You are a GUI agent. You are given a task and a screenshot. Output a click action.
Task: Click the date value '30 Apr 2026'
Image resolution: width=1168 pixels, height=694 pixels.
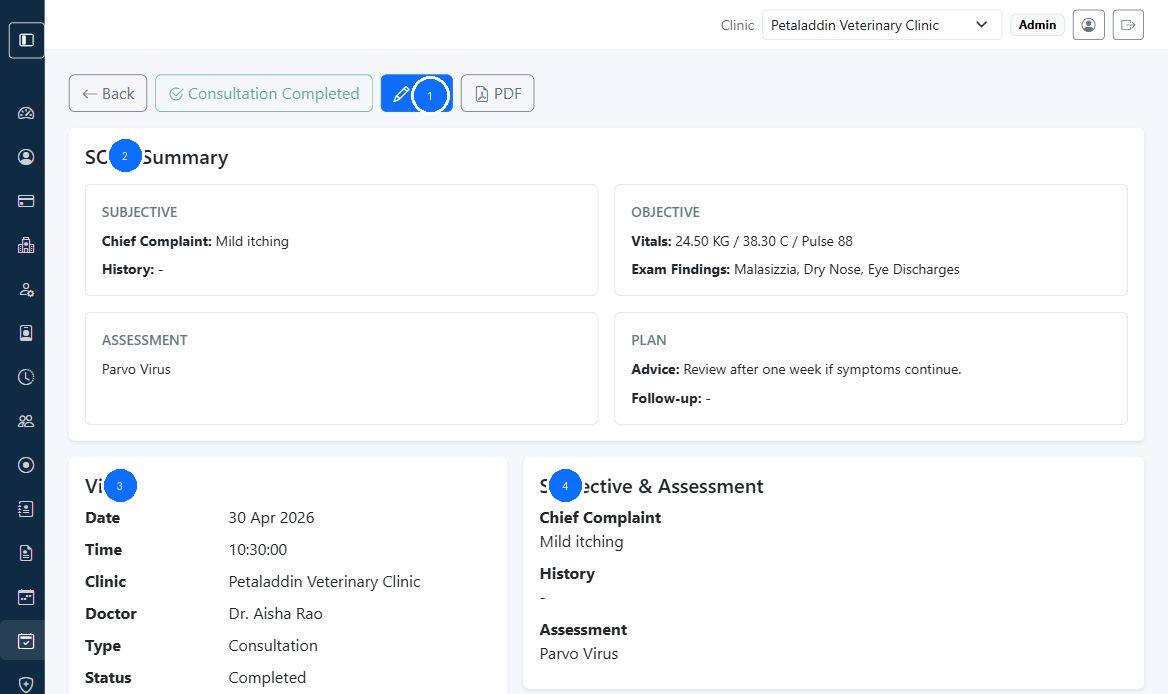(271, 518)
